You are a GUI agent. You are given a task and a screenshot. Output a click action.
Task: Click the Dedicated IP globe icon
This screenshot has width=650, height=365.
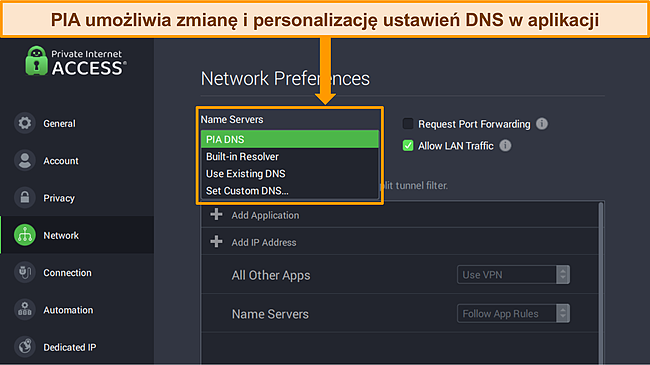[x=25, y=347]
